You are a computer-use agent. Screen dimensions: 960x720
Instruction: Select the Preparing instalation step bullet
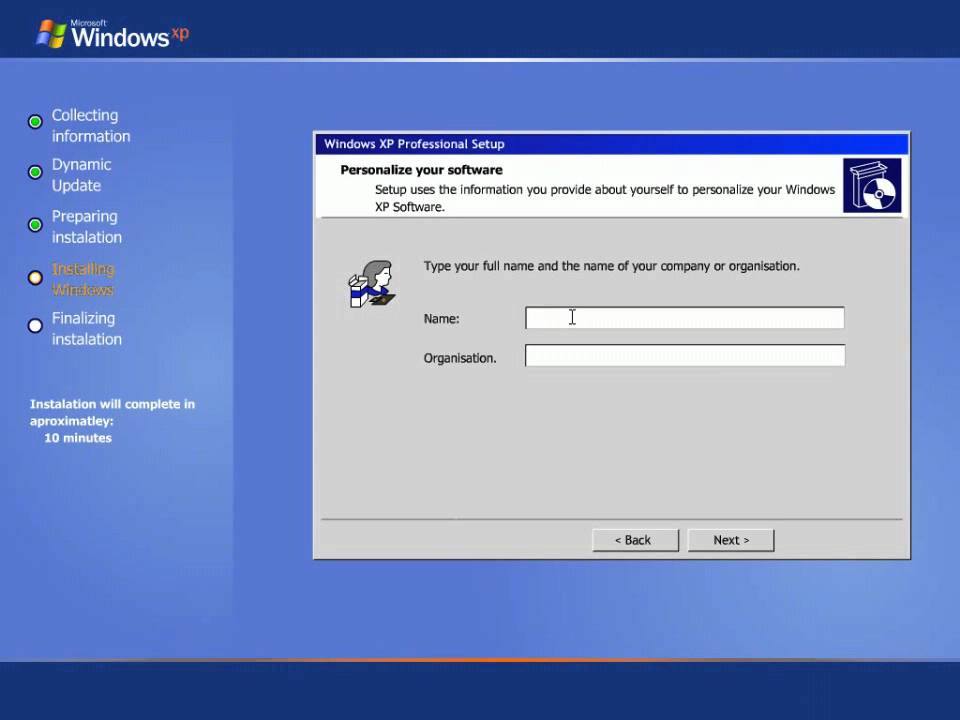coord(36,225)
